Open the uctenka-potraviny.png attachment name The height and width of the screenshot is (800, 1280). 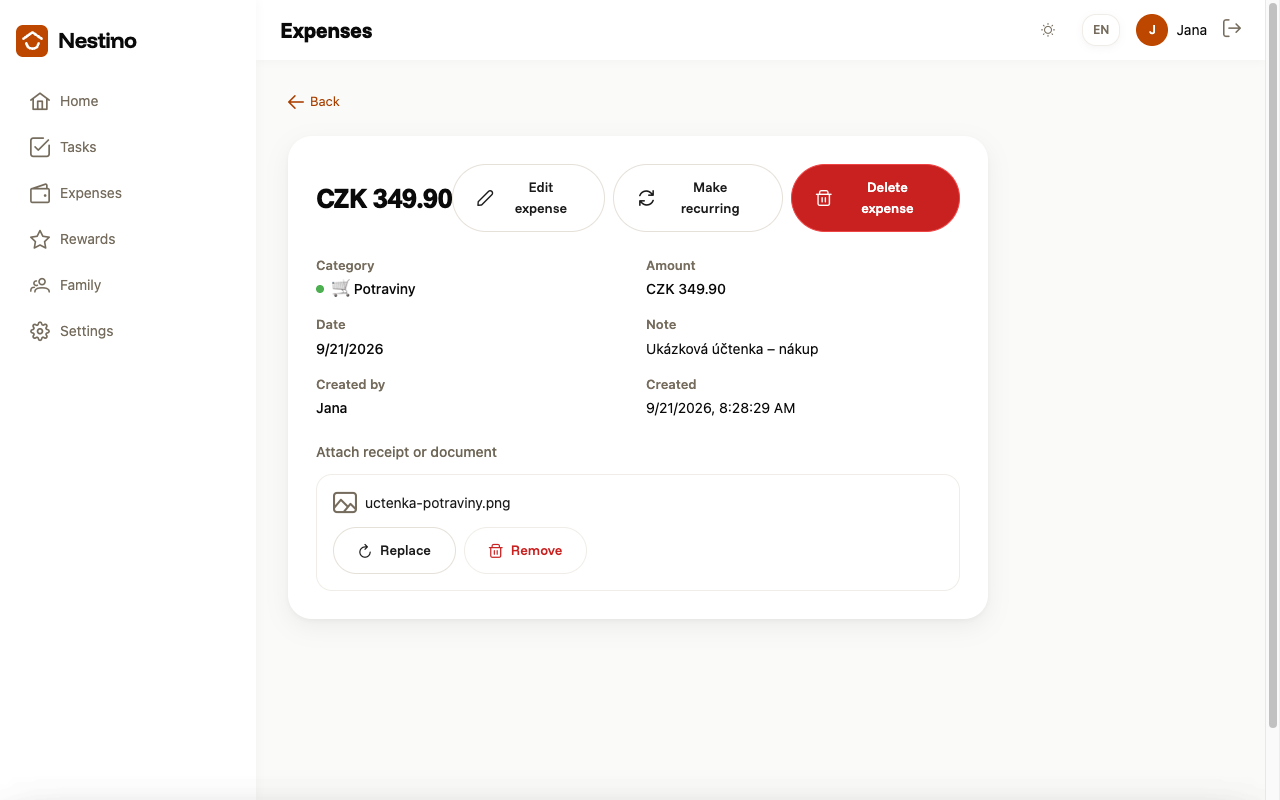click(438, 503)
